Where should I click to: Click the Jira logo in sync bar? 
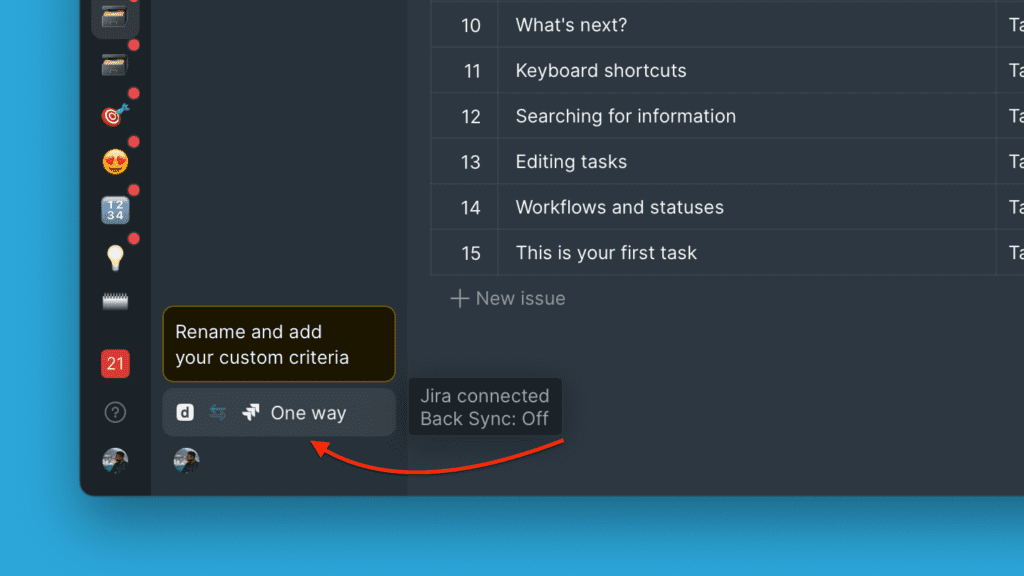(250, 413)
